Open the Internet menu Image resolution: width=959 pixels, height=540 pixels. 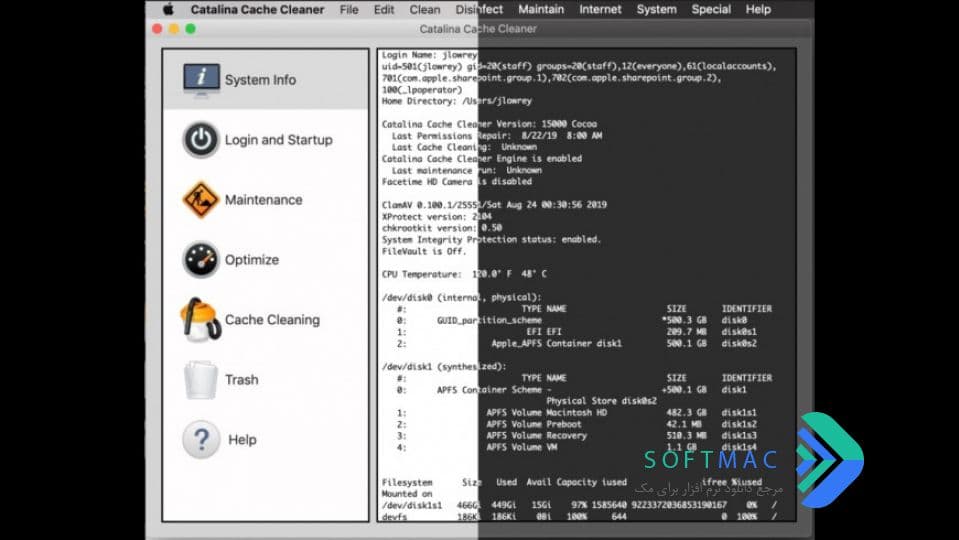tap(600, 9)
